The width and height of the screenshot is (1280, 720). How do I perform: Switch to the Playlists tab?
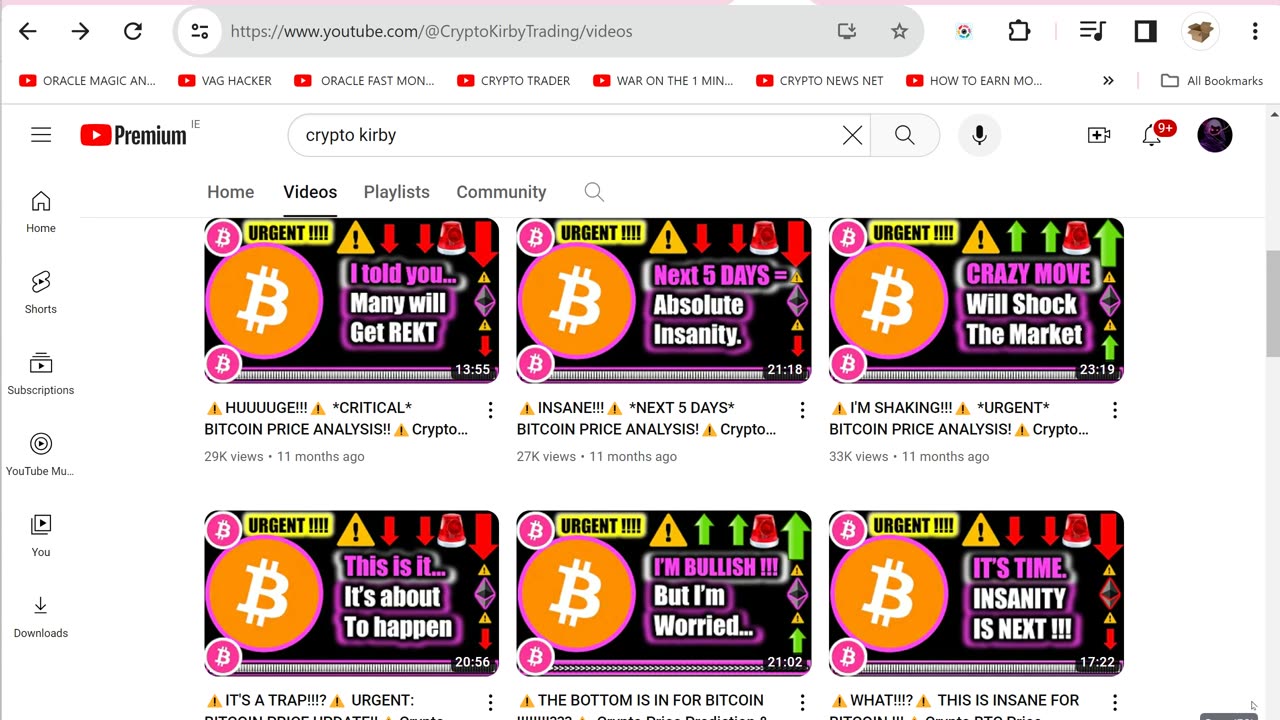click(x=397, y=192)
